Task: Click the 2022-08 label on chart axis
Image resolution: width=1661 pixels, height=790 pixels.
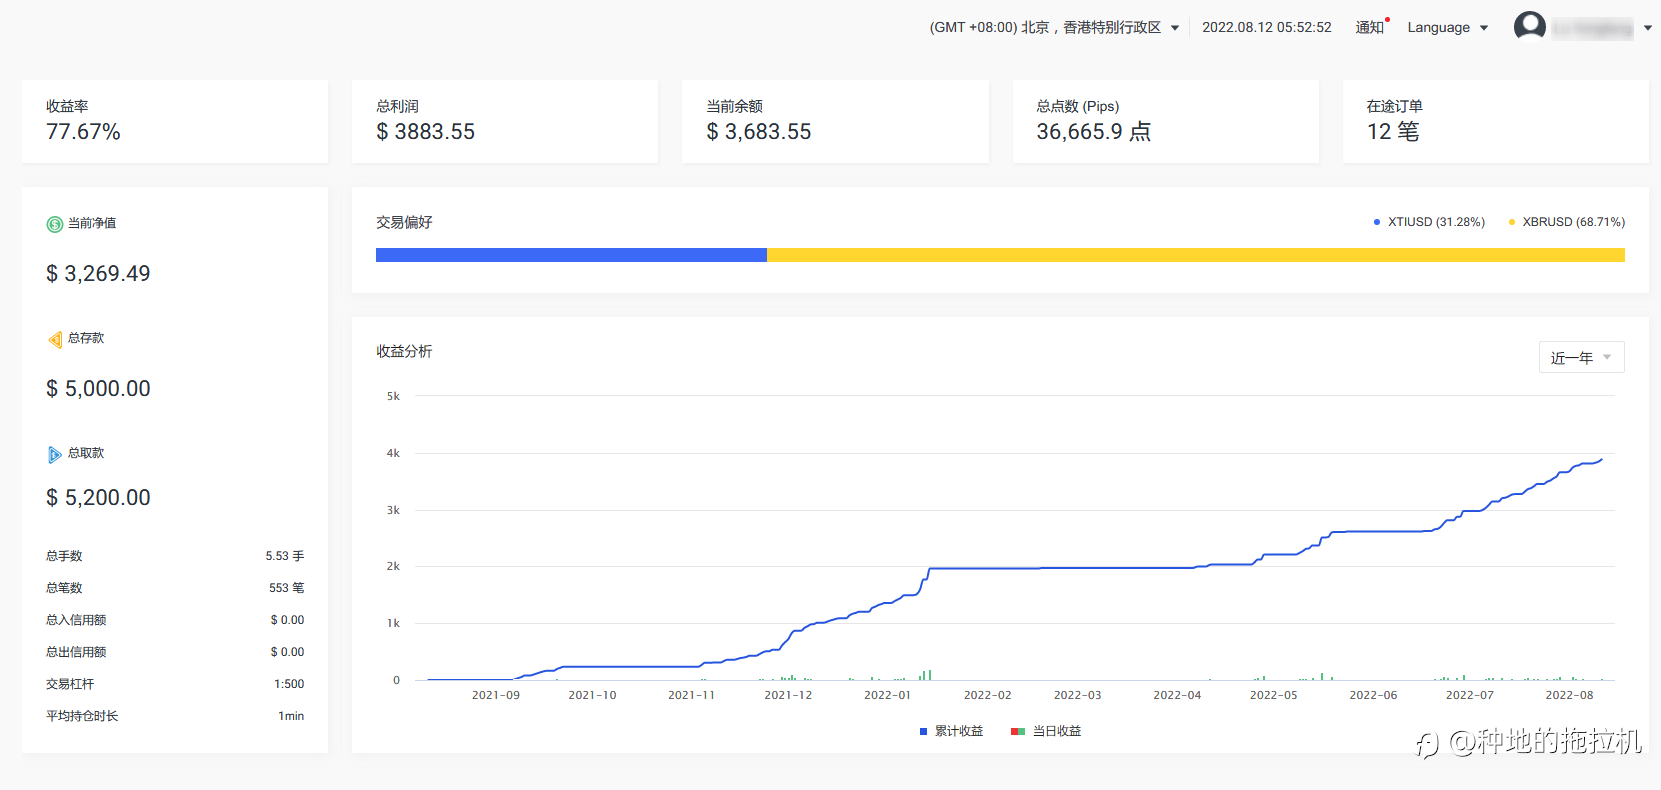Action: coord(1570,695)
